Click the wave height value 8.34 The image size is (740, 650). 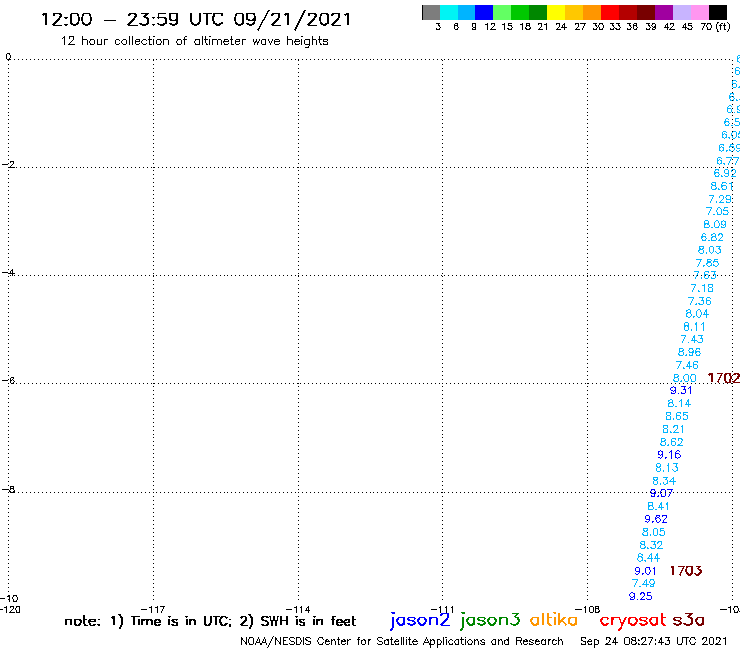coord(664,481)
